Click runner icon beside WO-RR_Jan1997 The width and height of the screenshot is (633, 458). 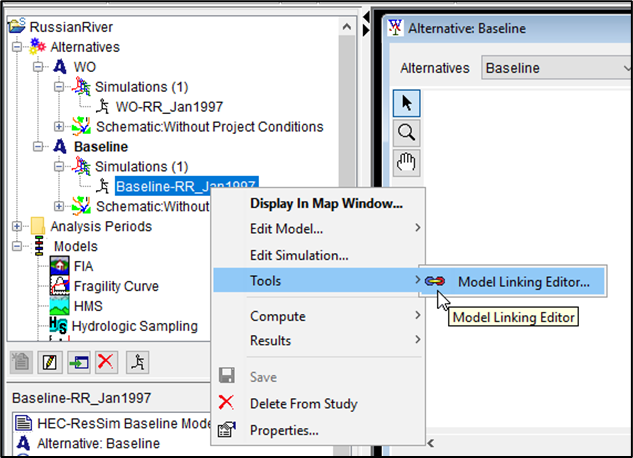click(103, 107)
